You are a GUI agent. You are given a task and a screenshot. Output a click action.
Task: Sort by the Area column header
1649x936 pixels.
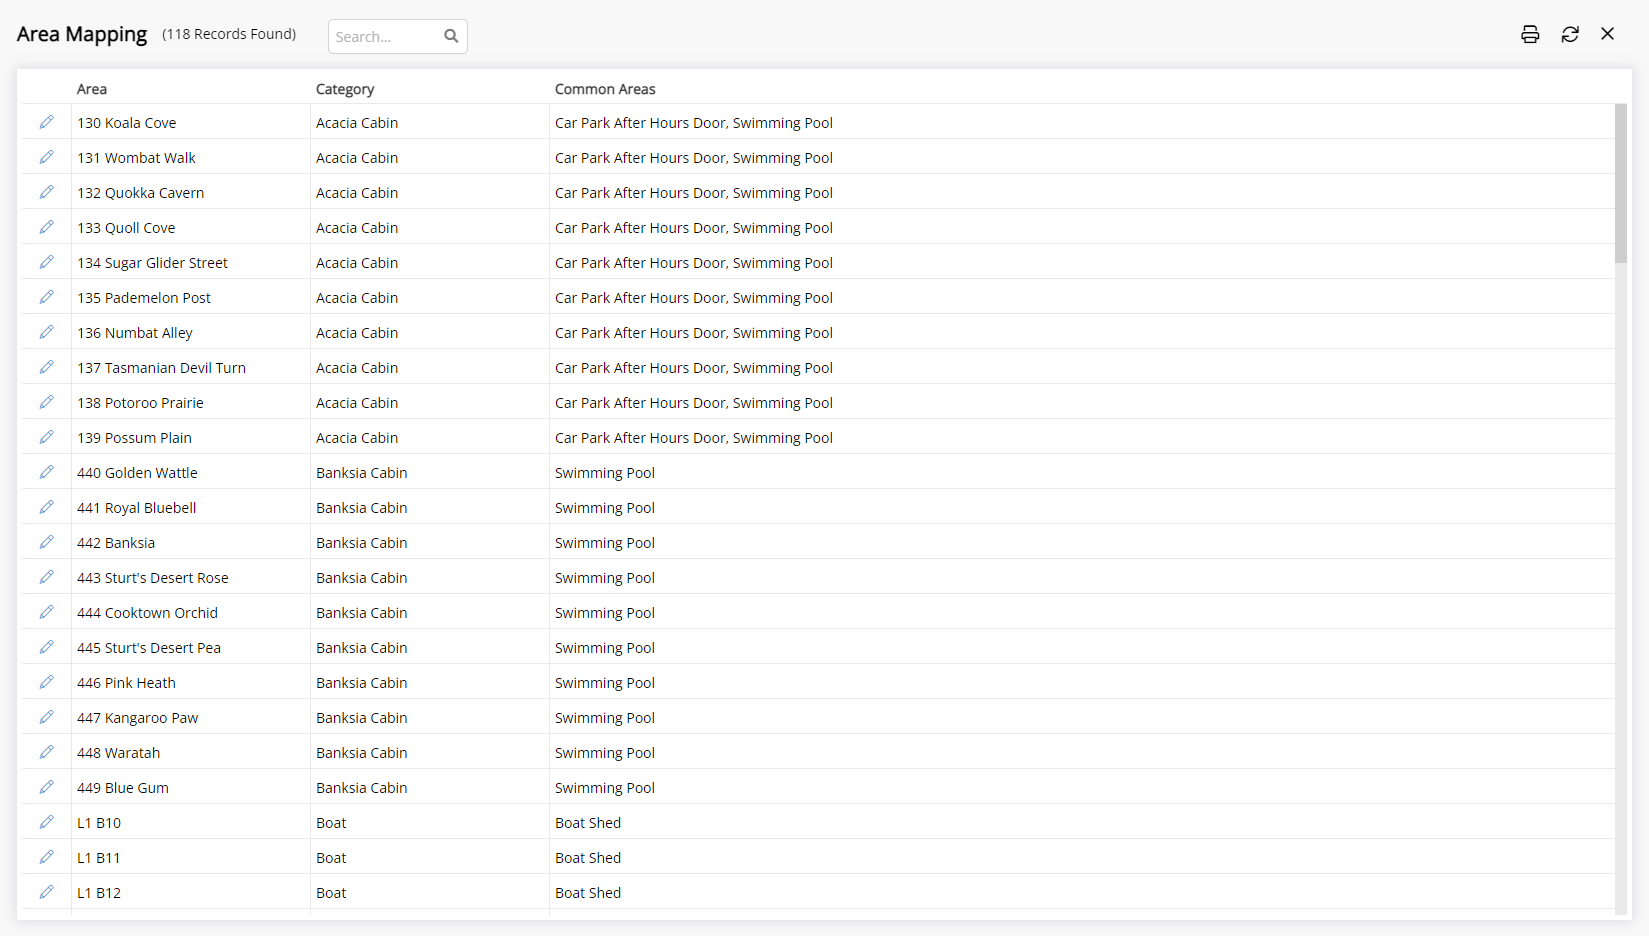tap(92, 89)
